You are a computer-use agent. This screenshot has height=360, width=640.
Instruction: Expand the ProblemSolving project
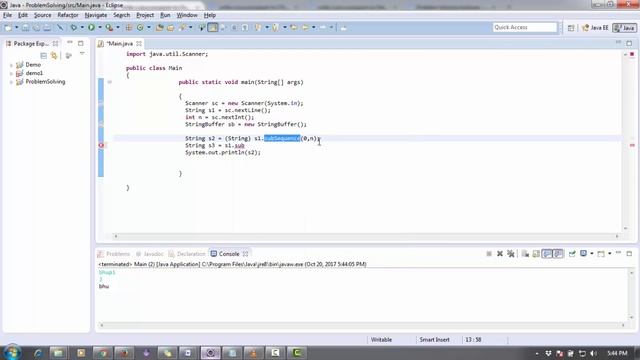[x=11, y=82]
